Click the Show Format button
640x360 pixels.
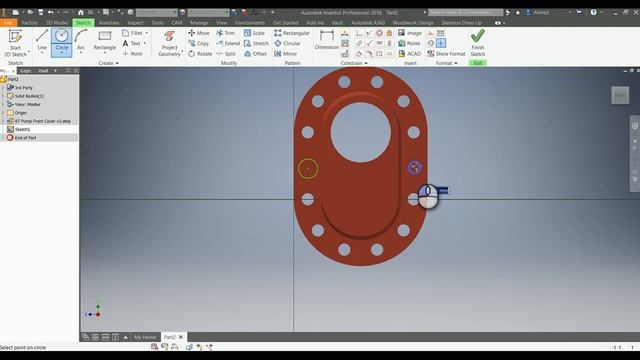coord(447,53)
